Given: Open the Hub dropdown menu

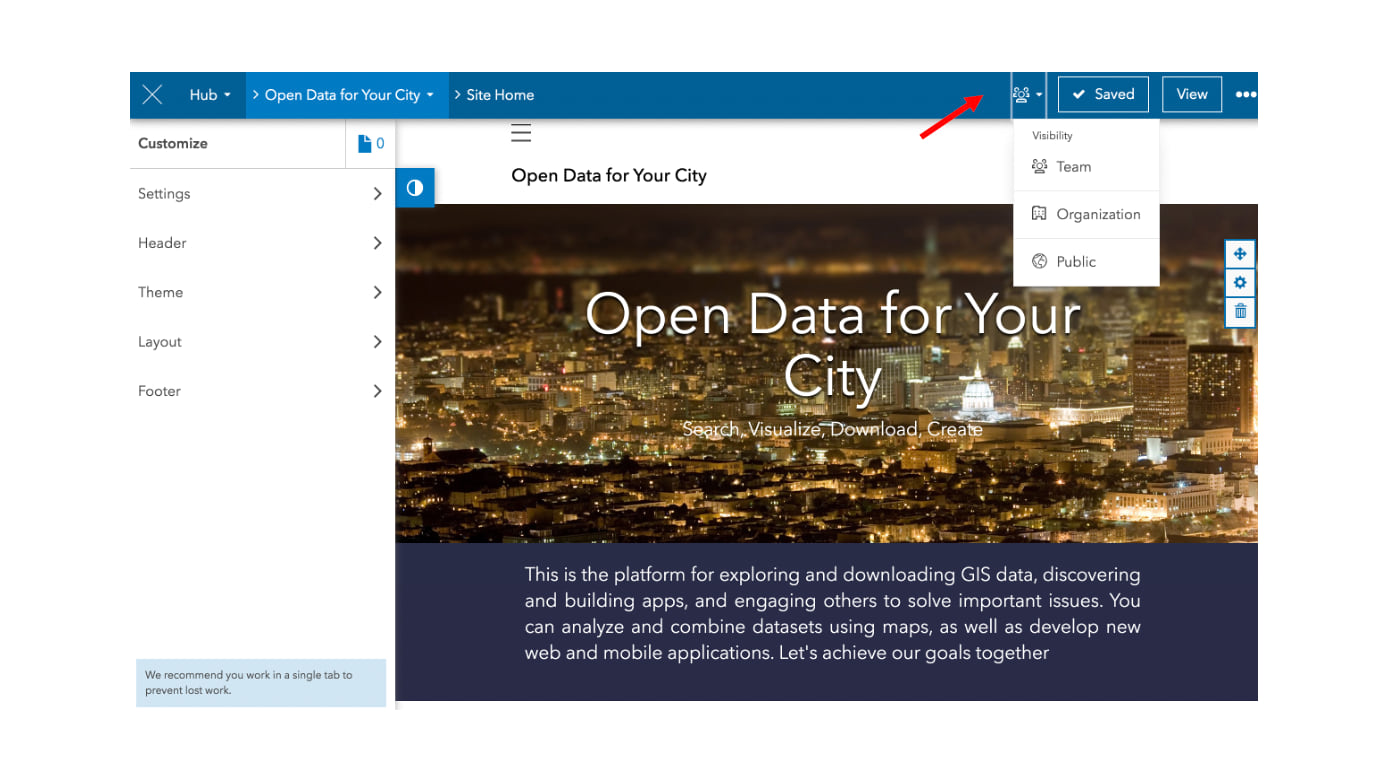Looking at the screenshot, I should click(x=210, y=95).
